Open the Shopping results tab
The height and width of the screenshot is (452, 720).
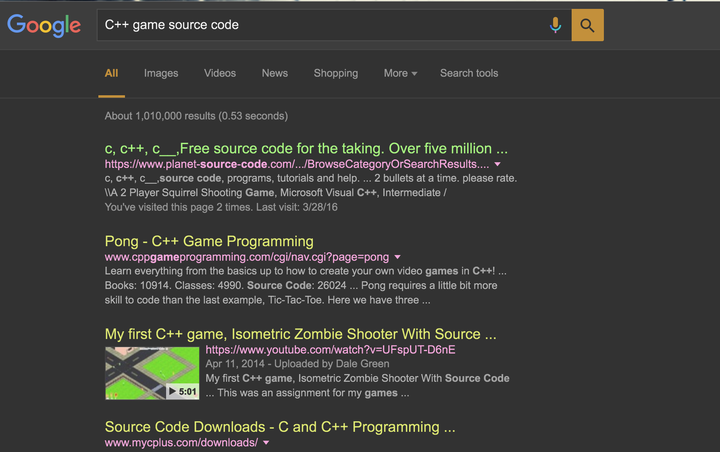(x=336, y=73)
